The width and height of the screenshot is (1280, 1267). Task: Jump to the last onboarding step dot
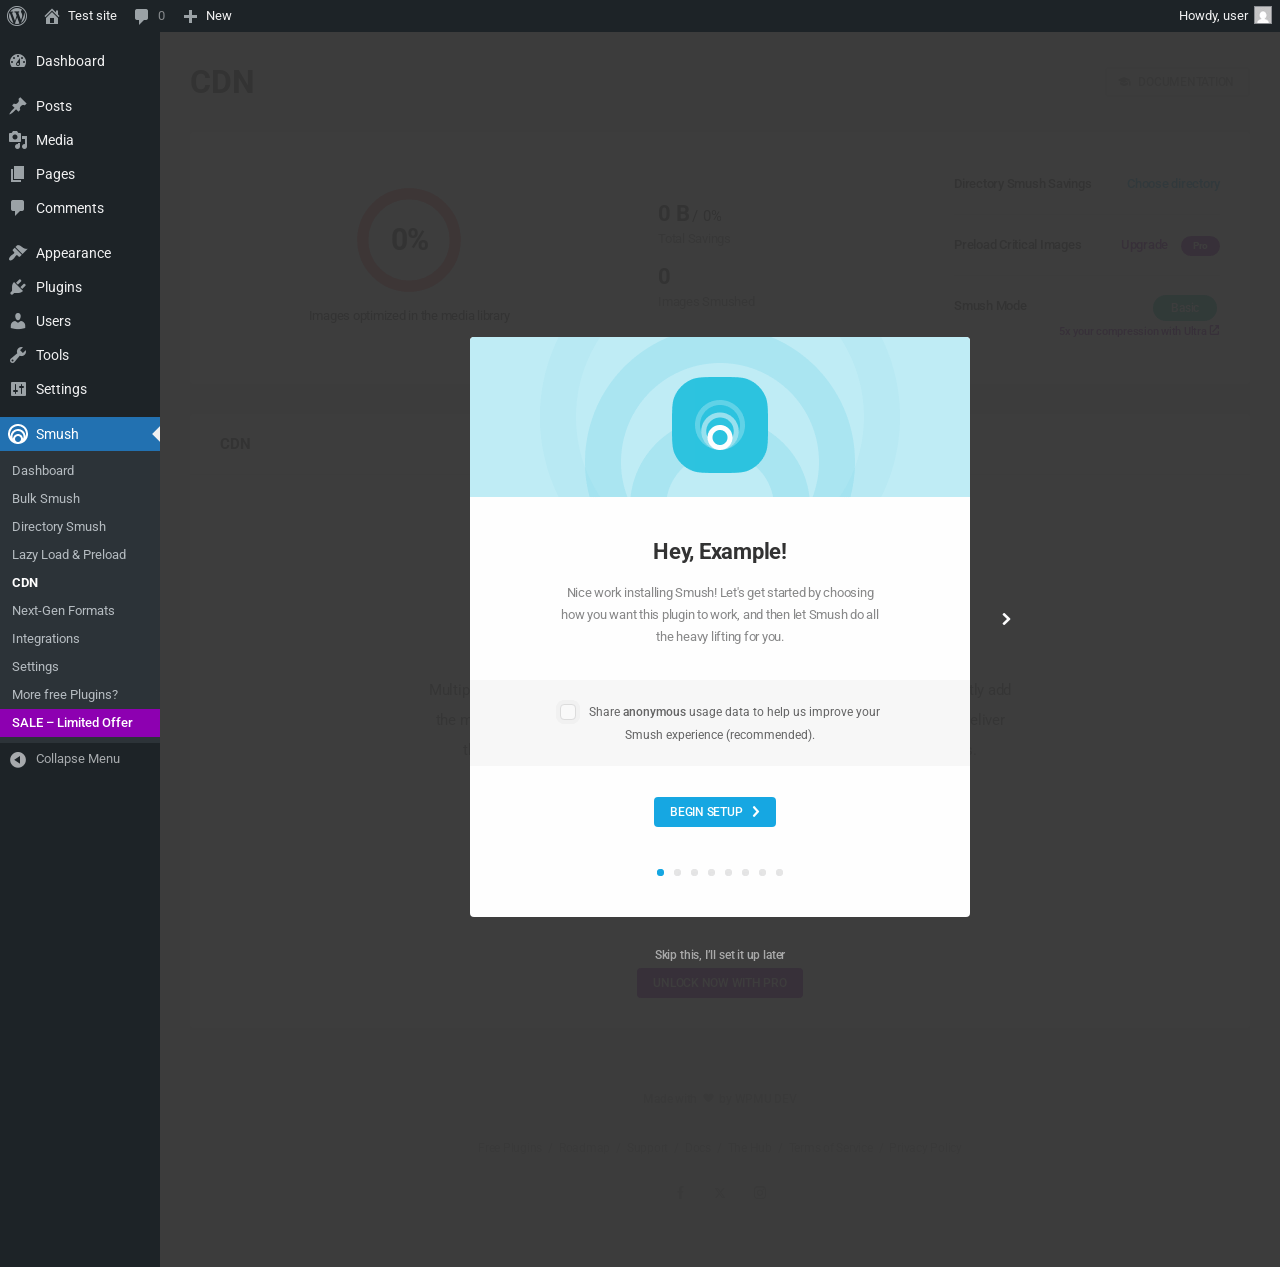[x=779, y=872]
